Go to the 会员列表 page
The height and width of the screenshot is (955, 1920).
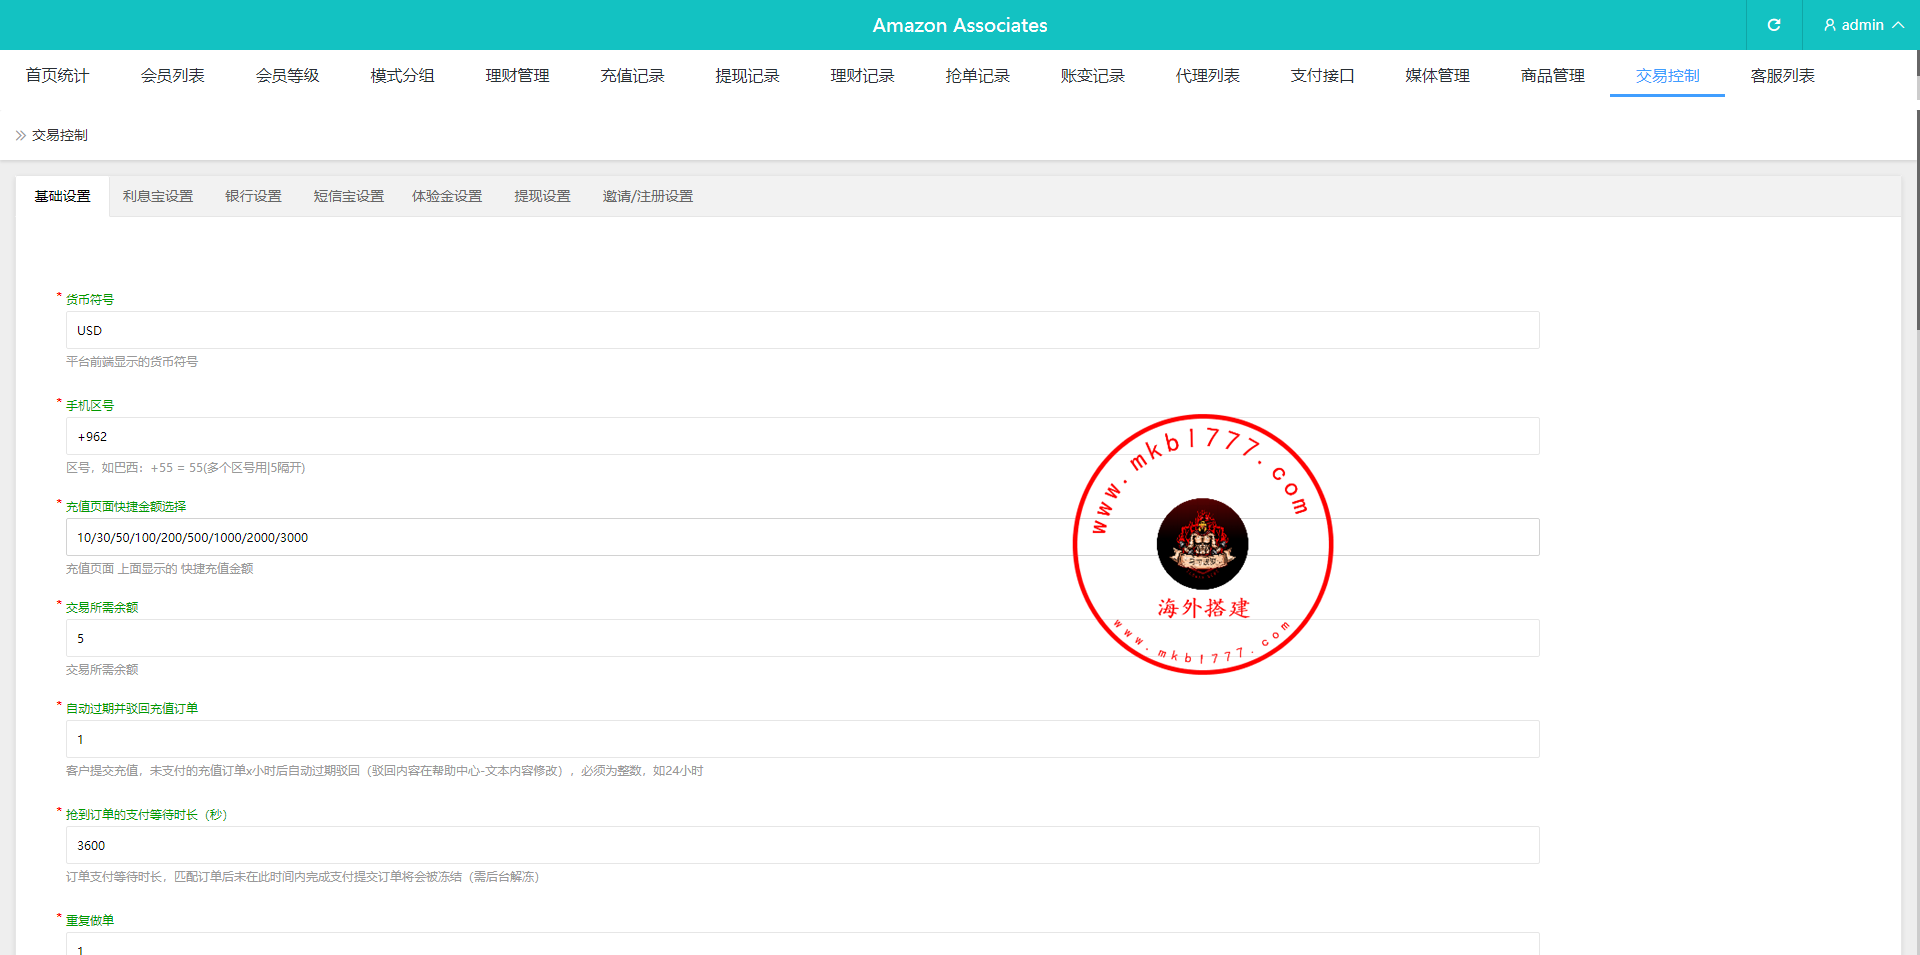[x=172, y=75]
